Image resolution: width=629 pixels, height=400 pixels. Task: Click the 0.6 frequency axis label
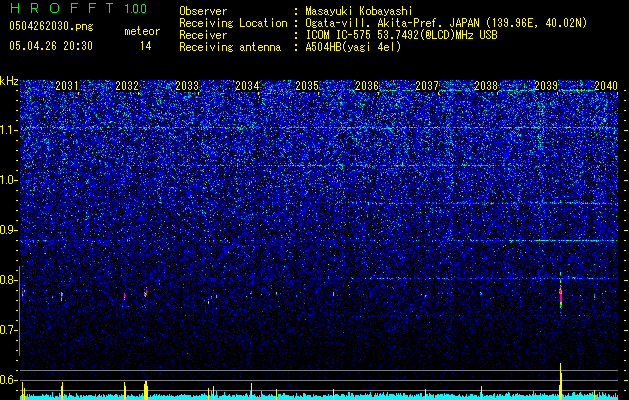click(9, 380)
